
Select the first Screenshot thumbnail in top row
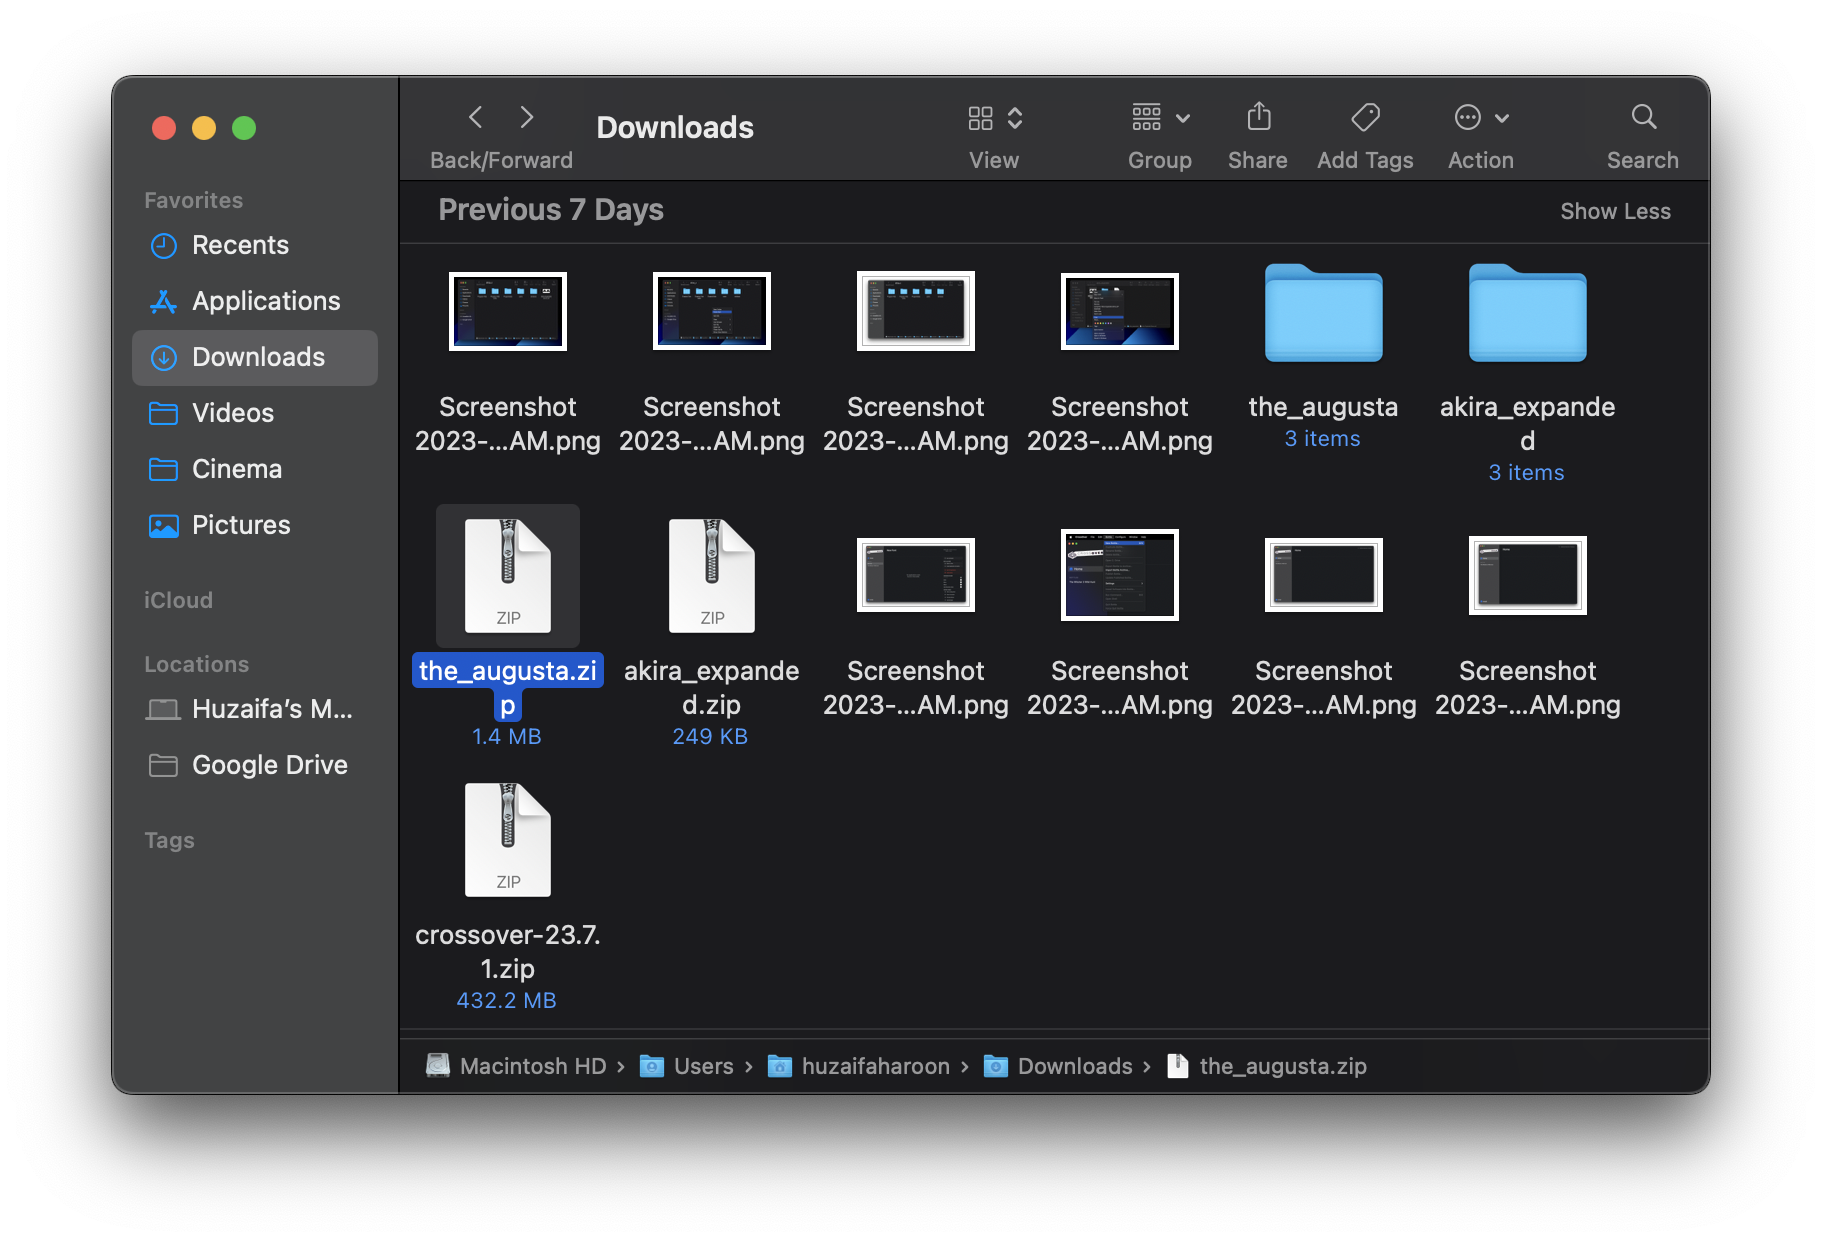(508, 312)
